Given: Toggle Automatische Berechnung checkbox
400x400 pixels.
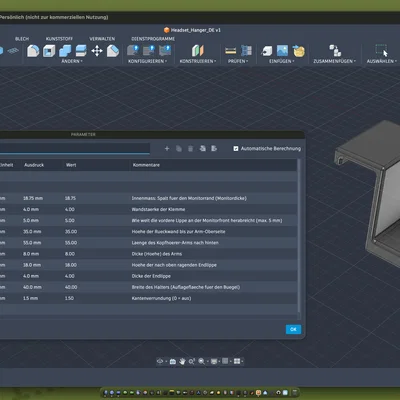Looking at the screenshot, I should (236, 148).
